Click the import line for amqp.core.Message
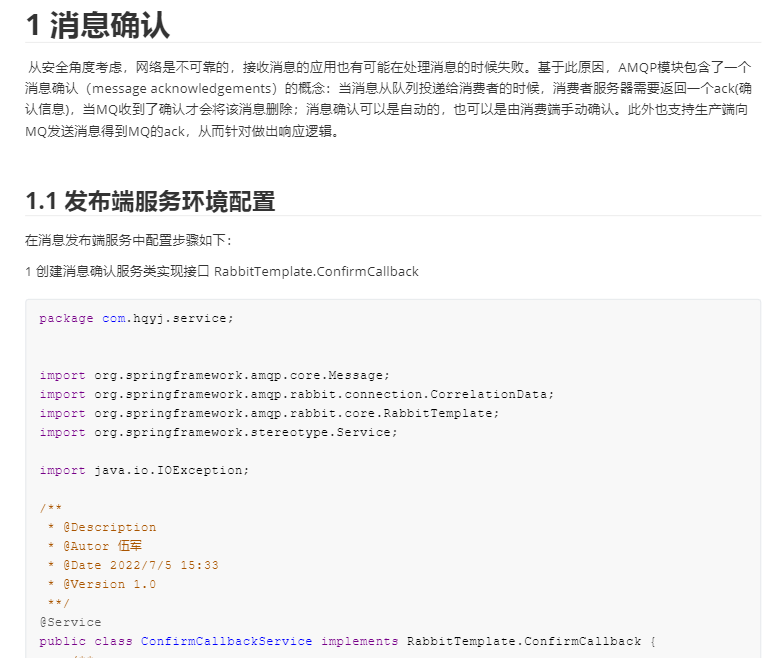781x658 pixels. click(214, 375)
